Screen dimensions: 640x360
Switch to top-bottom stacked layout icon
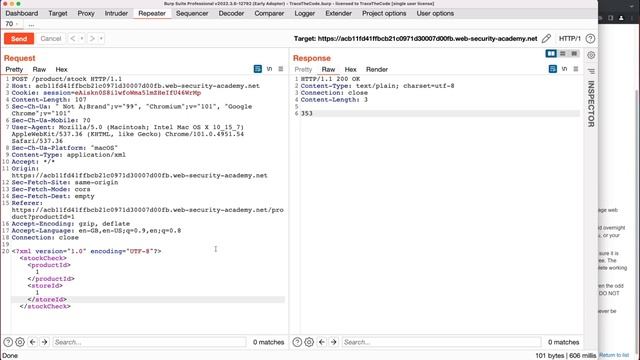point(563,54)
